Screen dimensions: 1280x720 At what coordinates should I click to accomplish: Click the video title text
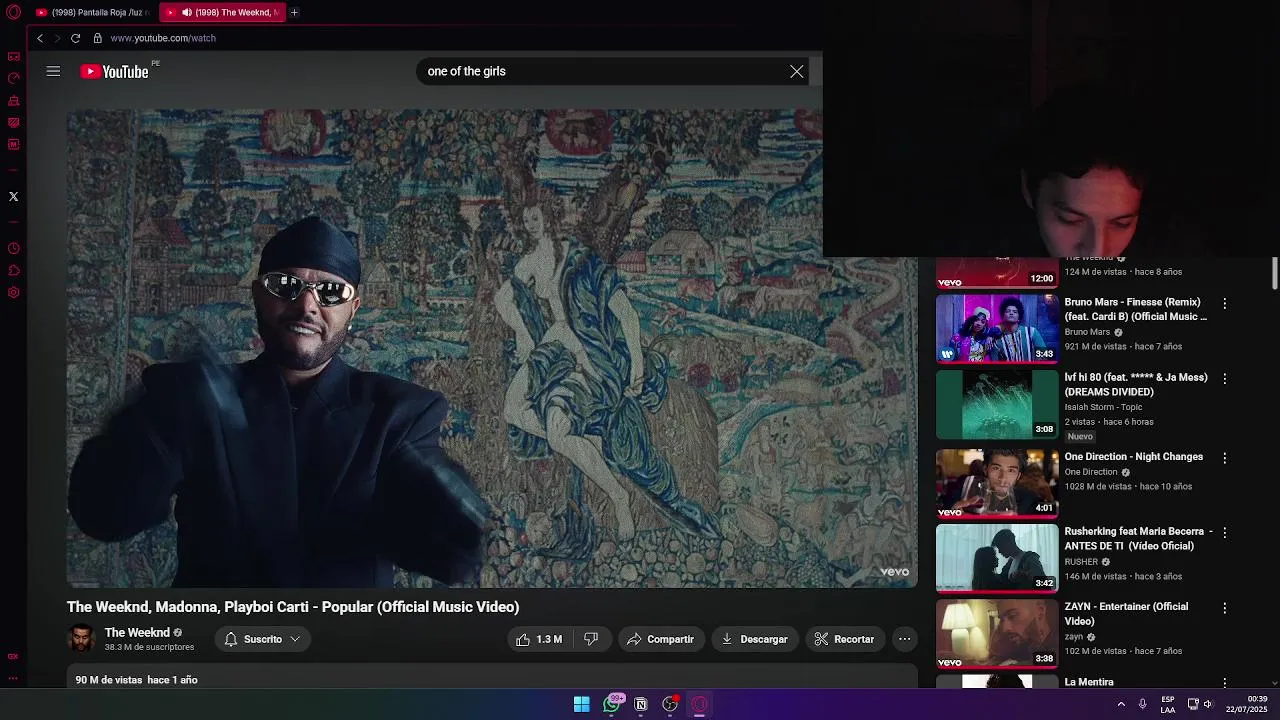(x=293, y=607)
